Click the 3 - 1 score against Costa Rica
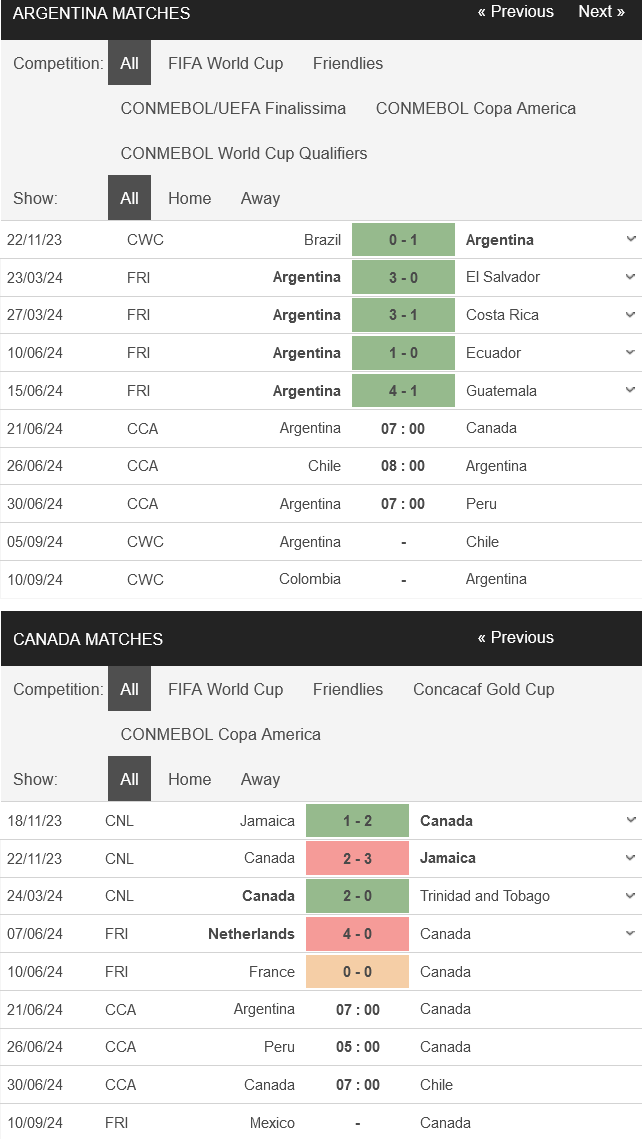The height and width of the screenshot is (1139, 642). (x=403, y=315)
